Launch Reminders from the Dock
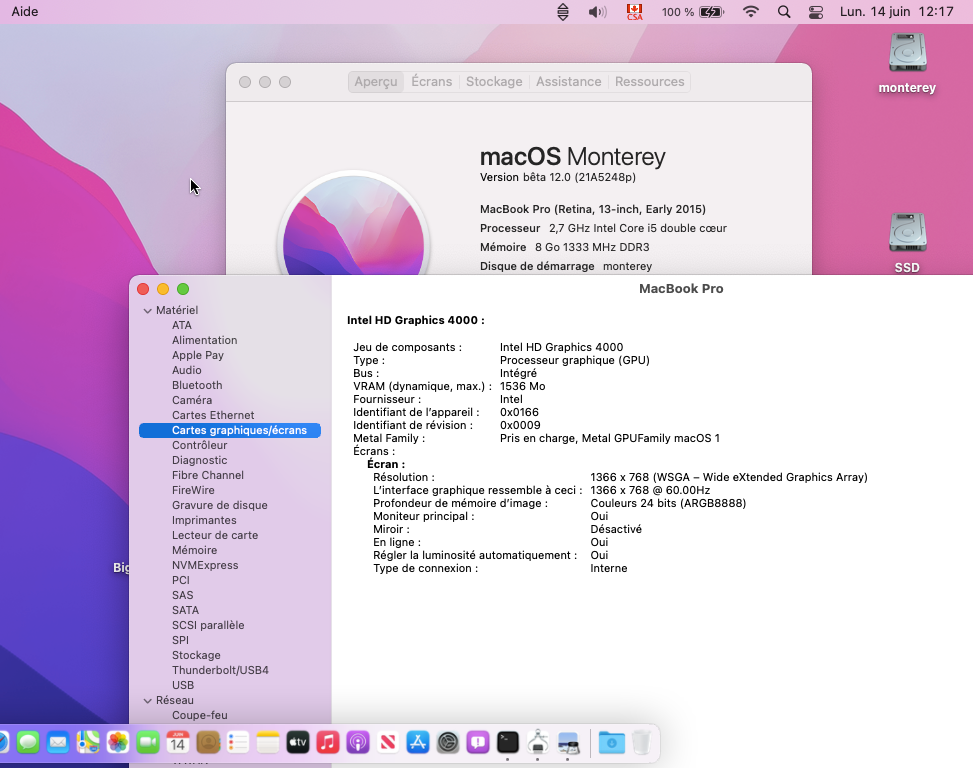Screen dimensions: 973x768 click(238, 742)
